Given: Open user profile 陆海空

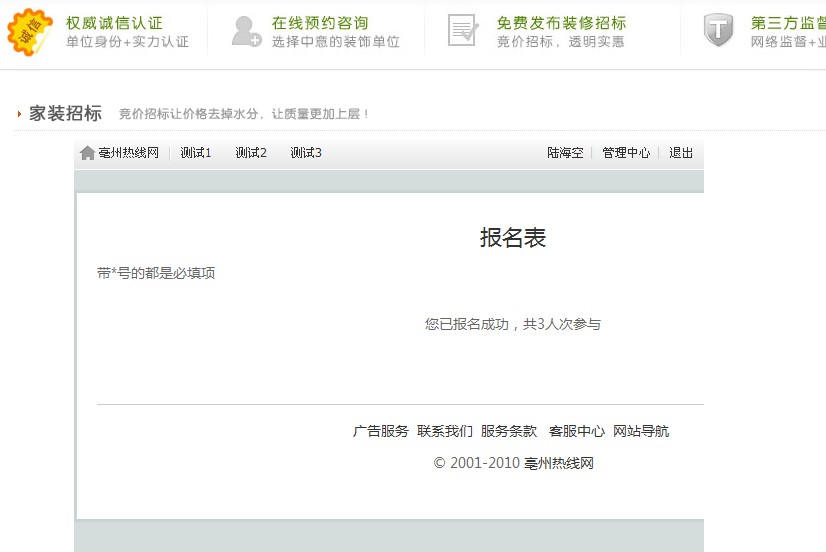Looking at the screenshot, I should tap(565, 153).
